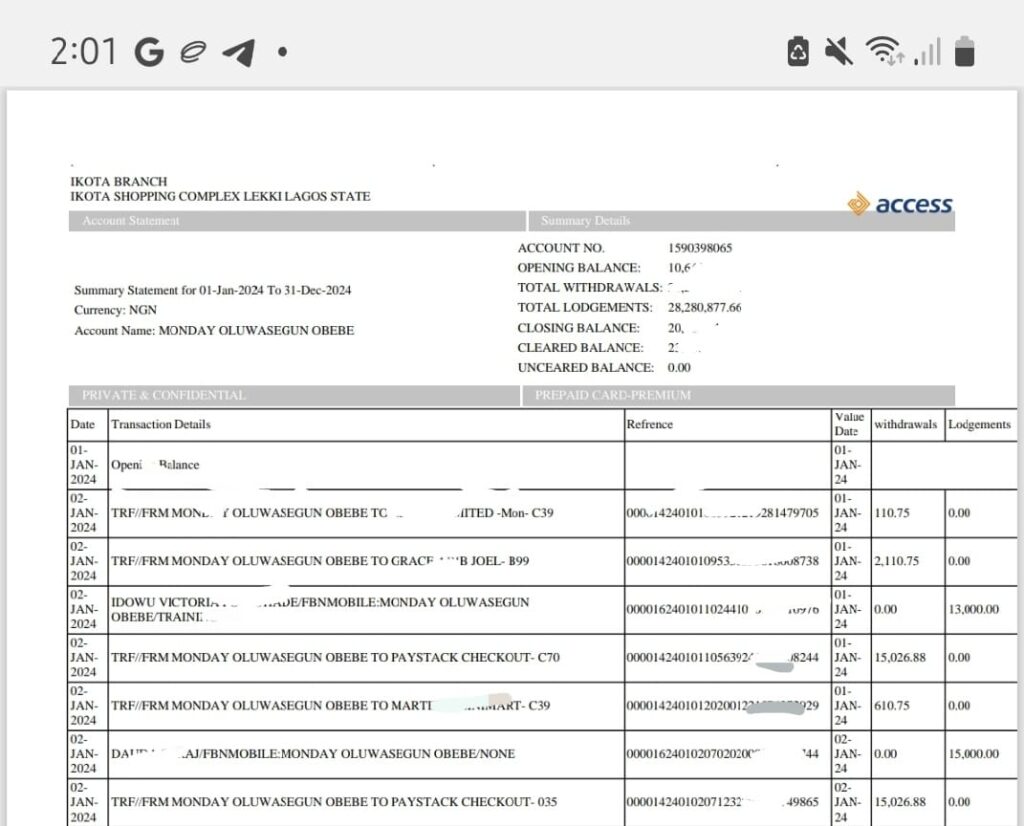Select total lodgements value 28,280,877.66
The image size is (1024, 826).
click(x=705, y=308)
